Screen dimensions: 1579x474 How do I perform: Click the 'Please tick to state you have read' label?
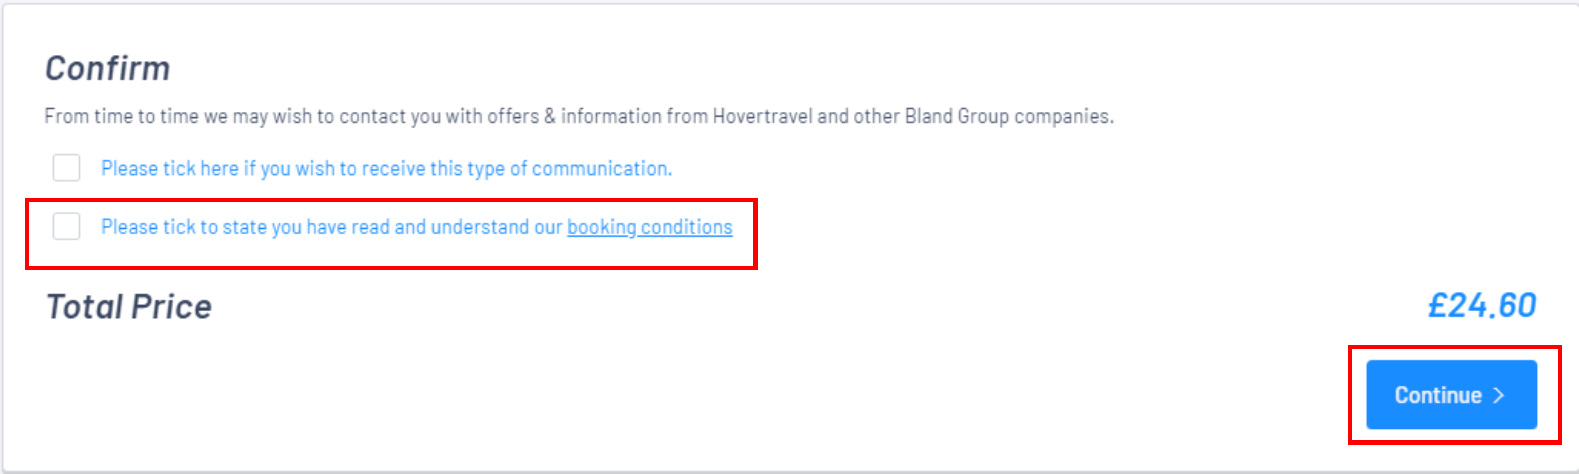point(417,227)
